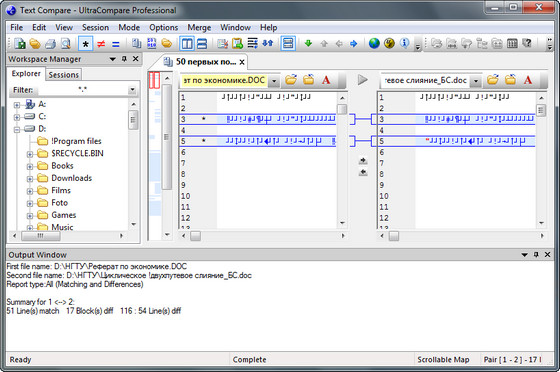
Task: Expand the A: drive node
Action: point(16,105)
